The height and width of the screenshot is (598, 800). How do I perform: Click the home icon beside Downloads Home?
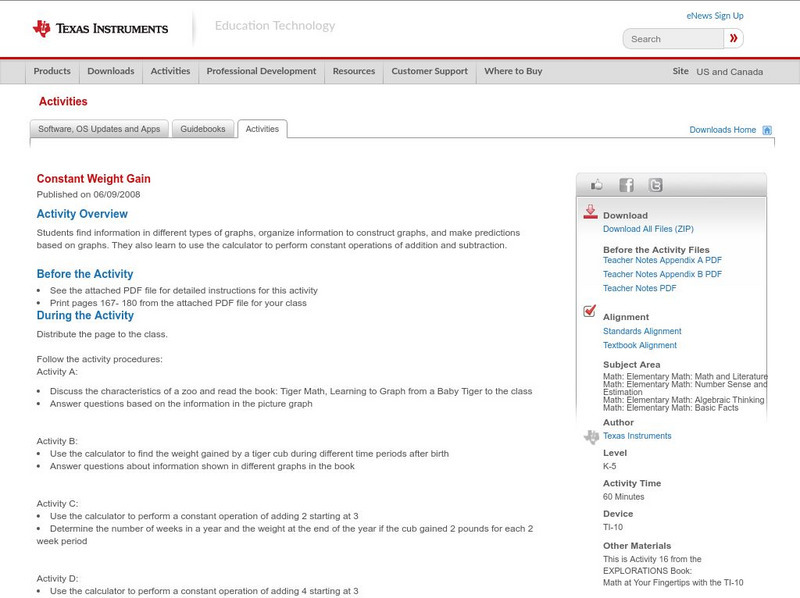tap(767, 130)
